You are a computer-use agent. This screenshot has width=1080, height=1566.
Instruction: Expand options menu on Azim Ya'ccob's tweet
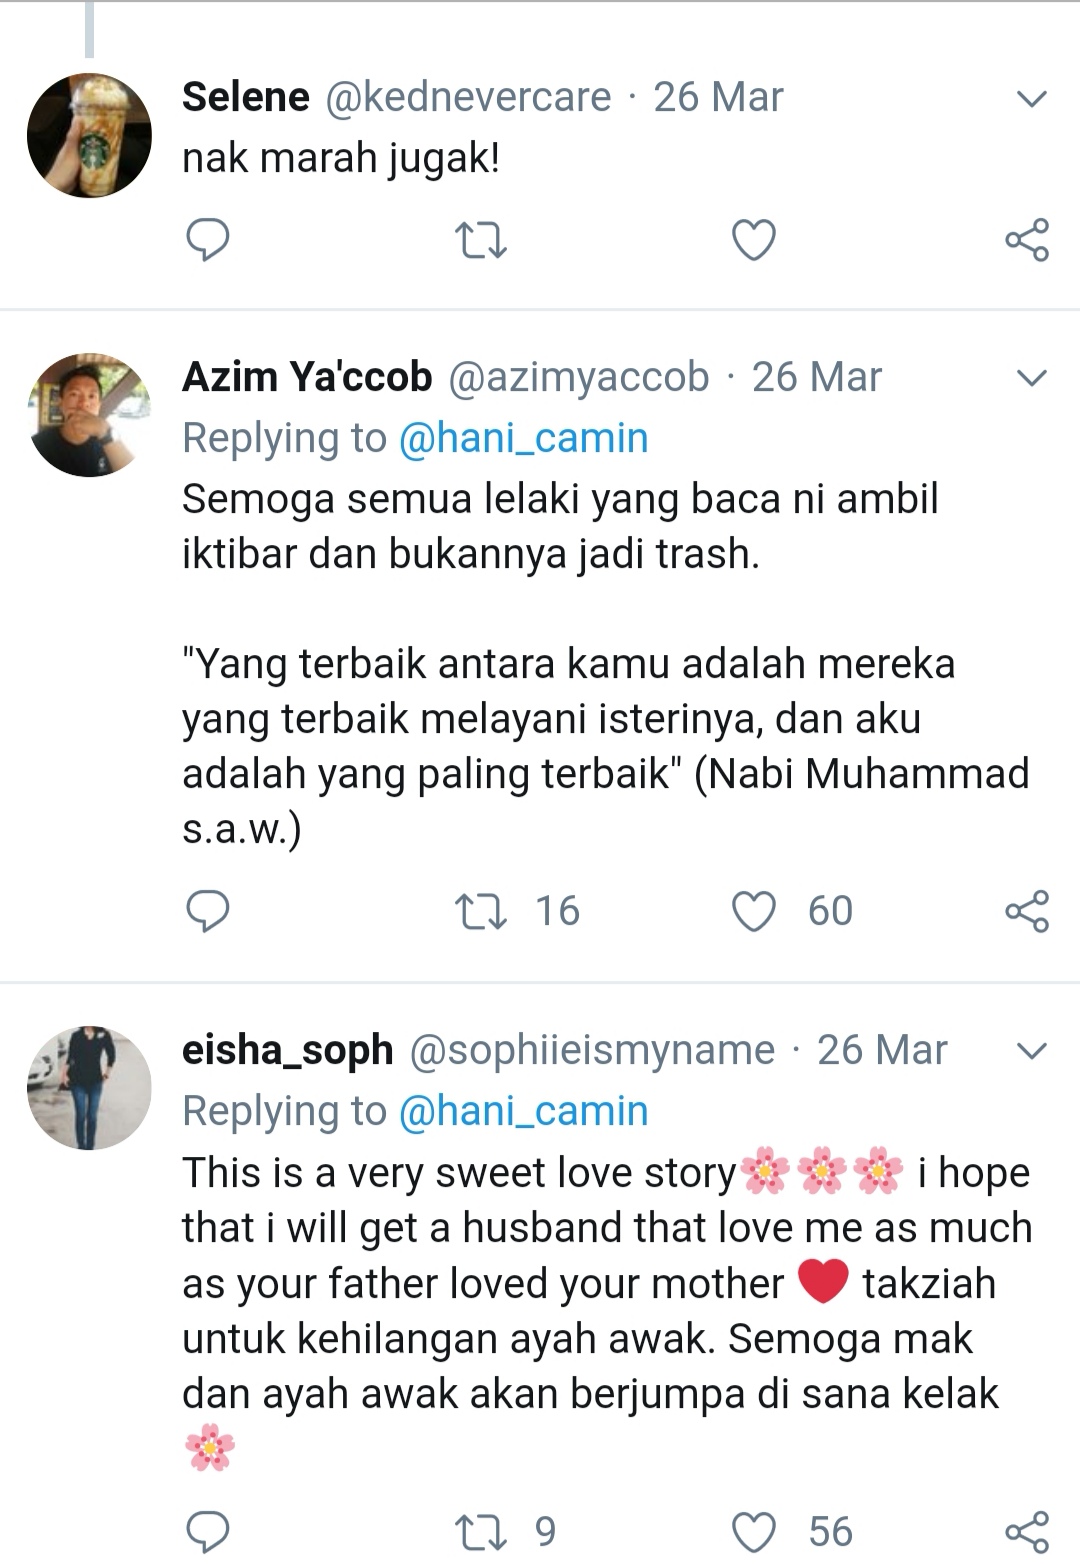(x=1031, y=378)
